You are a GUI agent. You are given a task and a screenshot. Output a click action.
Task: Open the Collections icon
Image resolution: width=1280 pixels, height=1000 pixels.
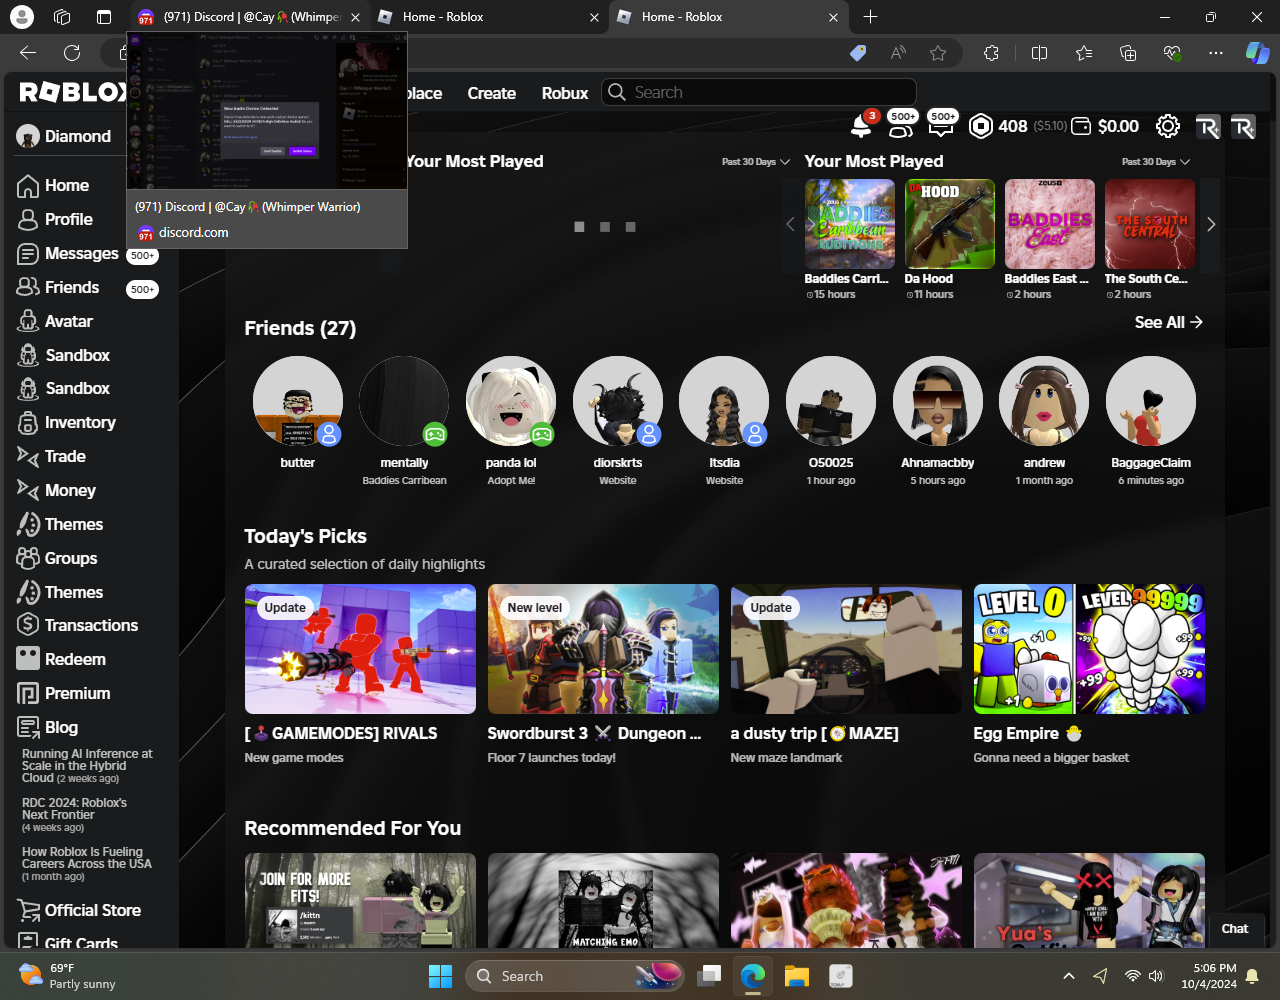tap(1129, 53)
